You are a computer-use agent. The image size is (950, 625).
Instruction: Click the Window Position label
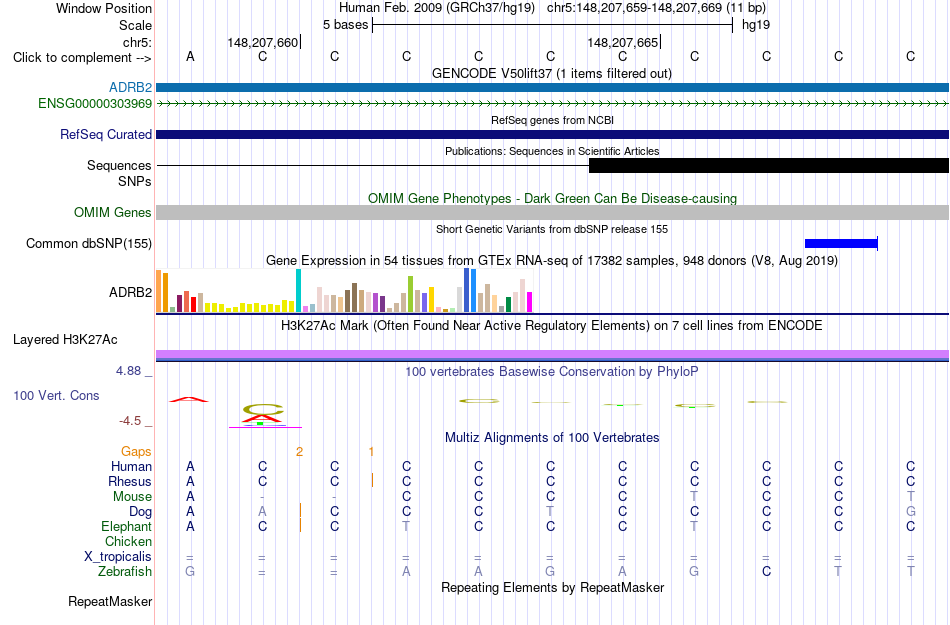pyautogui.click(x=104, y=8)
